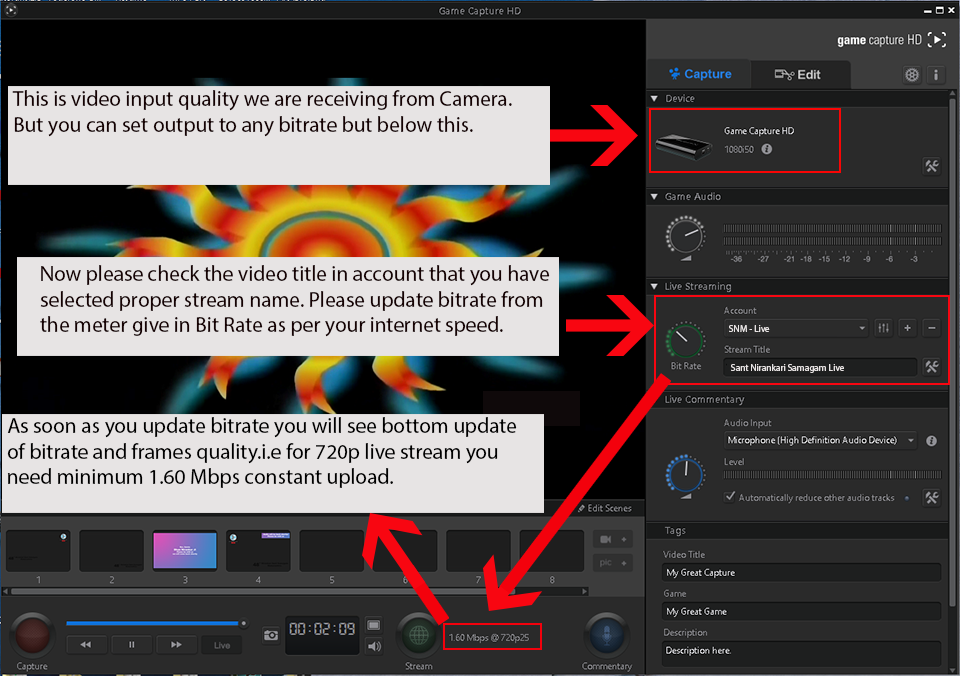Select scene thumbnail 2

111,550
